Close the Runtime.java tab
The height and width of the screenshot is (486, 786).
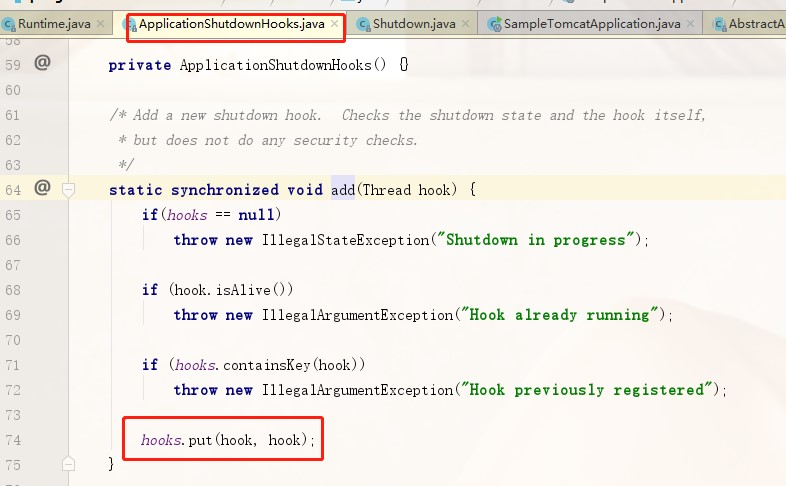[x=101, y=24]
